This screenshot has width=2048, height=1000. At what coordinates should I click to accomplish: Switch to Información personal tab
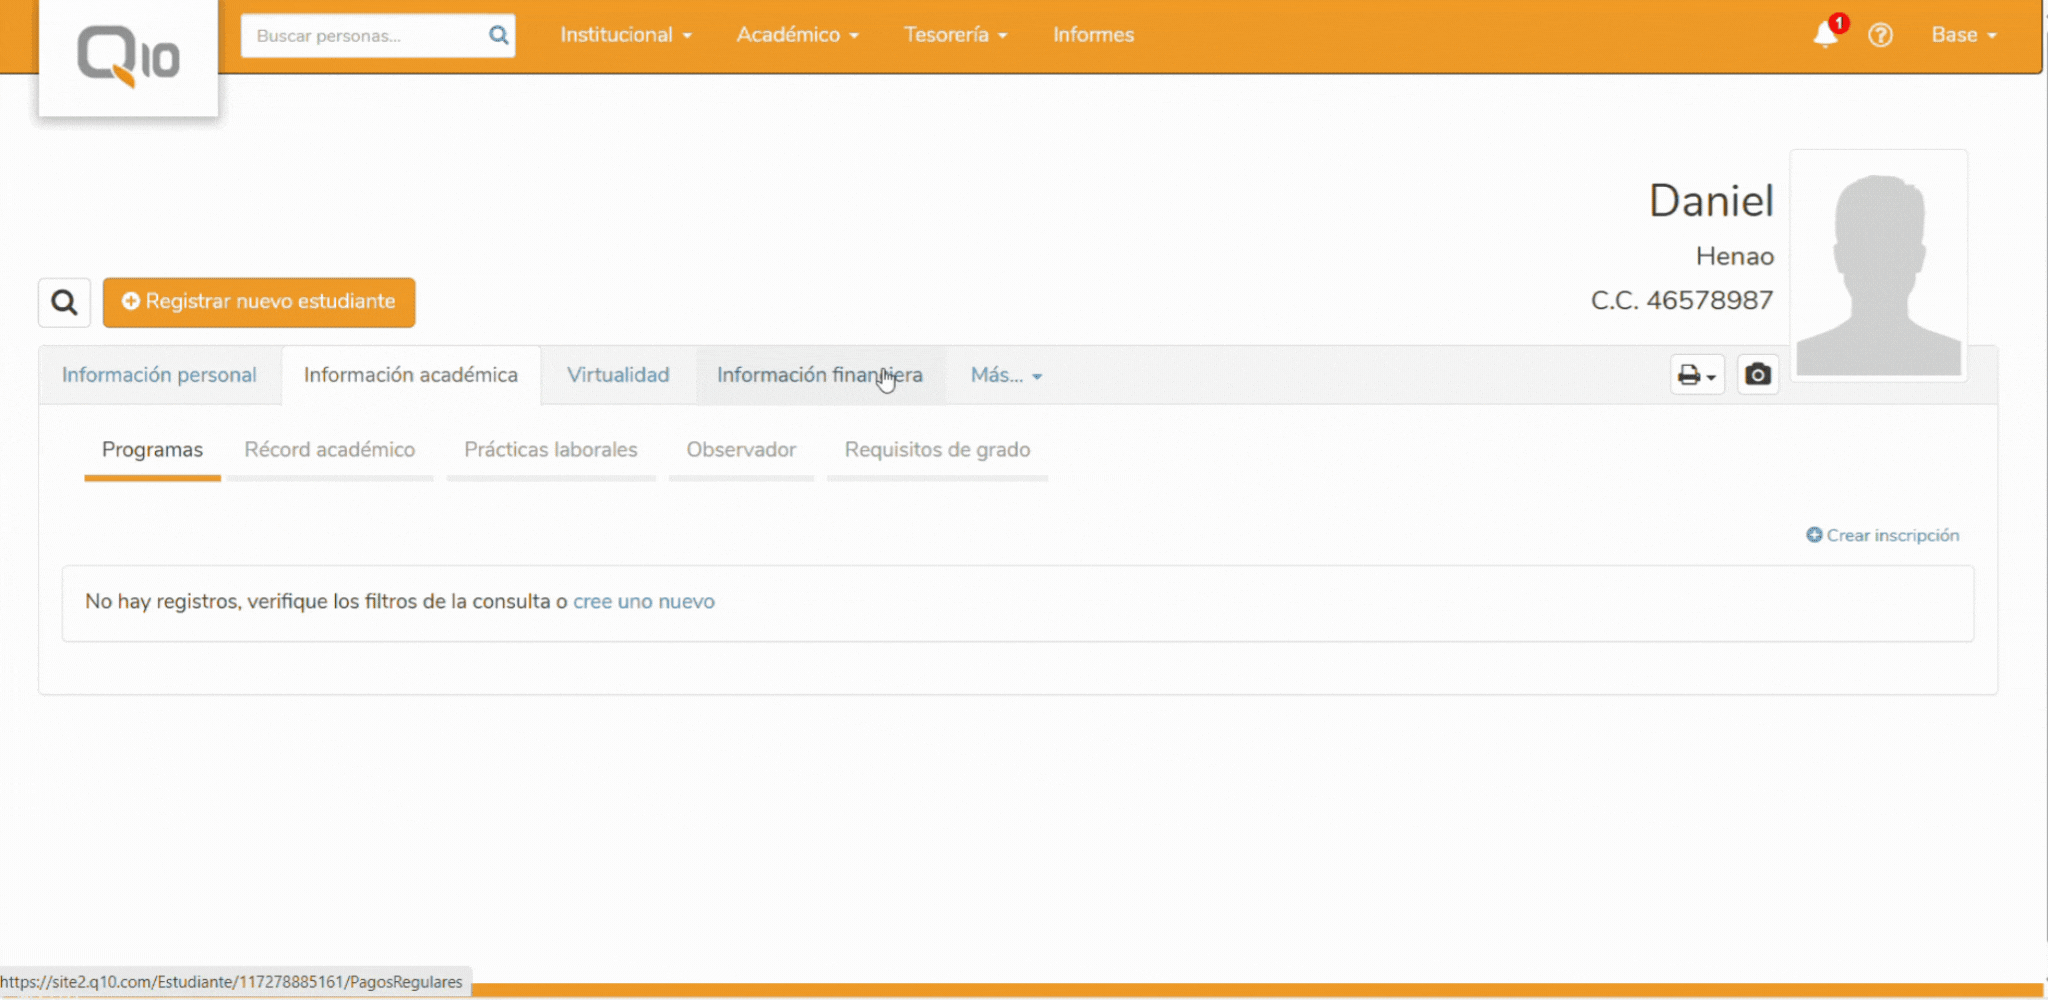point(159,375)
